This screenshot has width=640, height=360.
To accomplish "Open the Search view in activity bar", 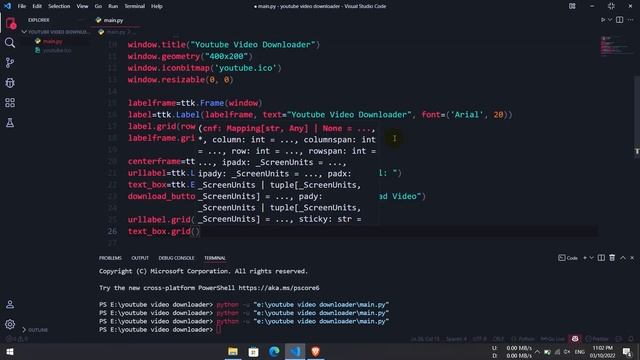I will coord(10,43).
